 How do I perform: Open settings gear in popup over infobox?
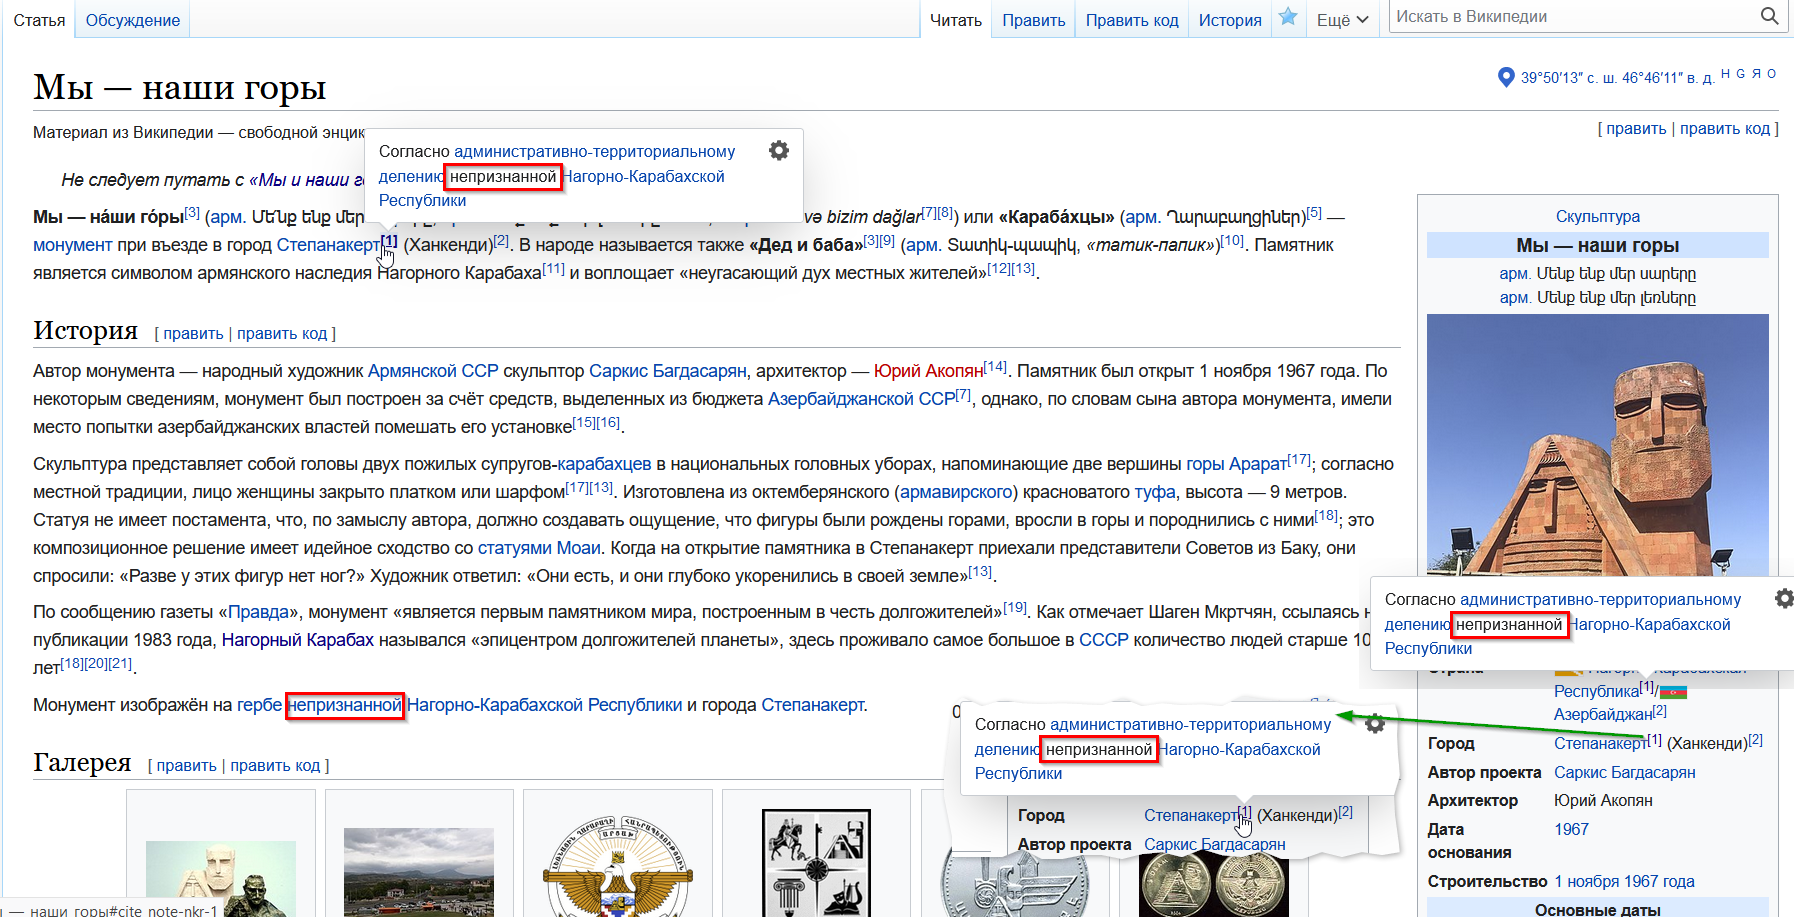(1784, 598)
